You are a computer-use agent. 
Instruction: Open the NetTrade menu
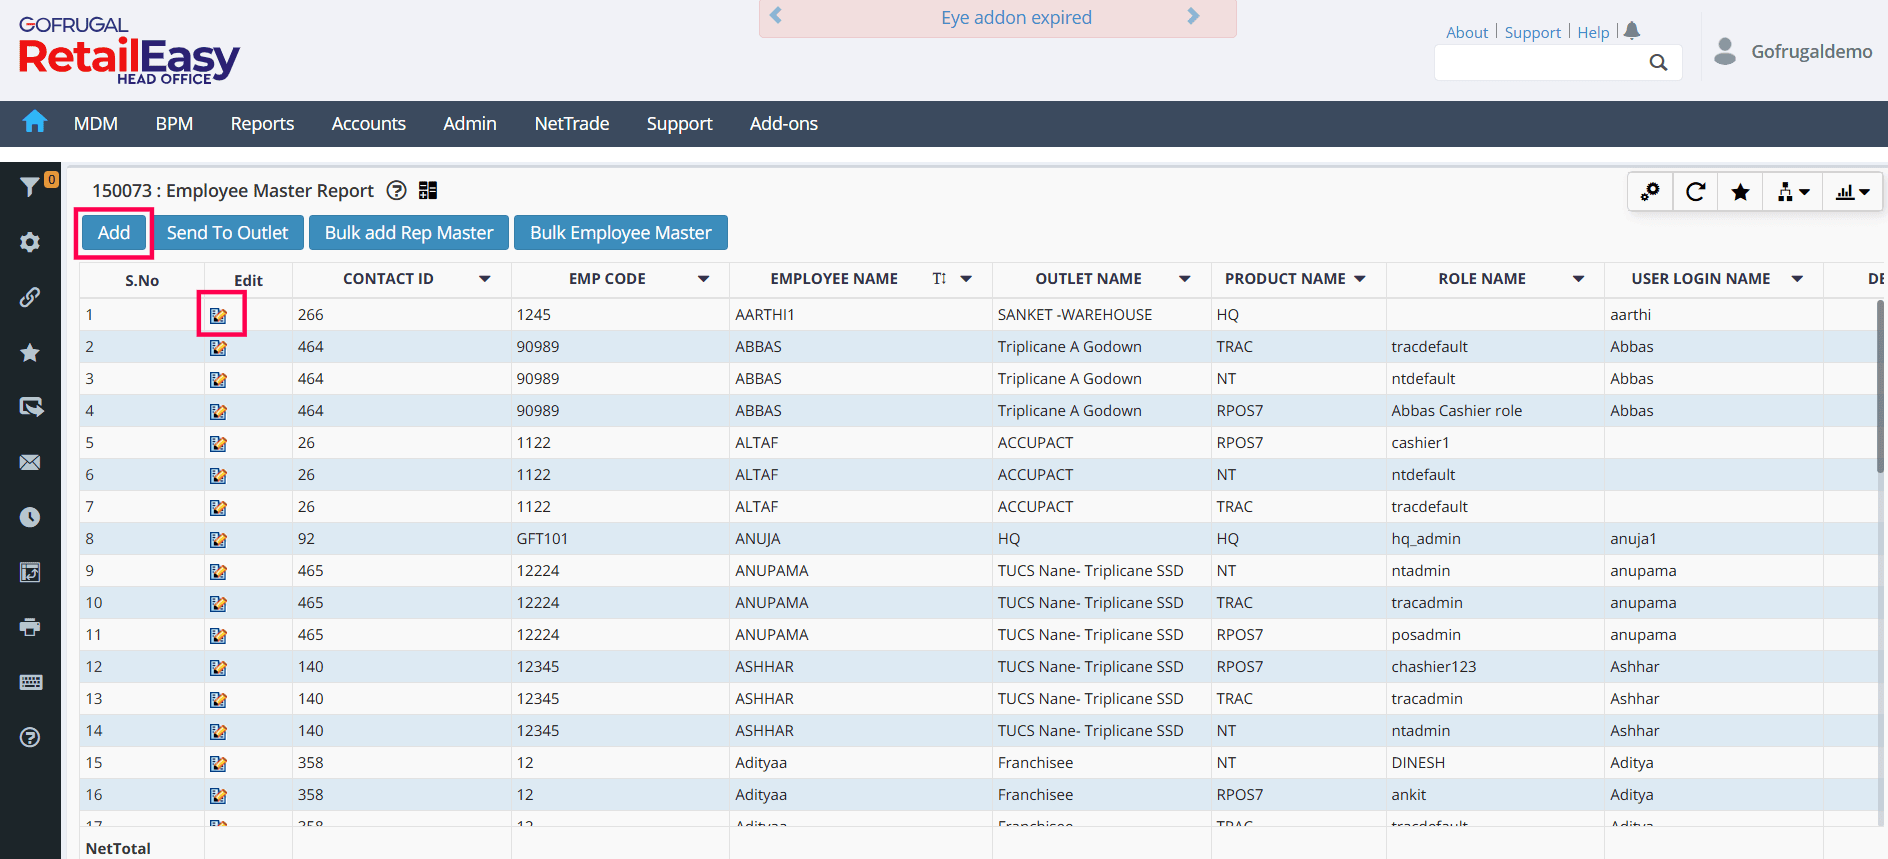(x=571, y=124)
